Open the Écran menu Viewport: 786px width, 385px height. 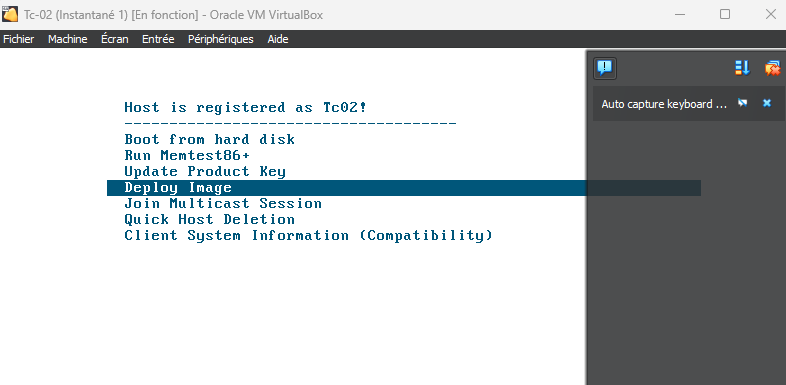point(115,39)
